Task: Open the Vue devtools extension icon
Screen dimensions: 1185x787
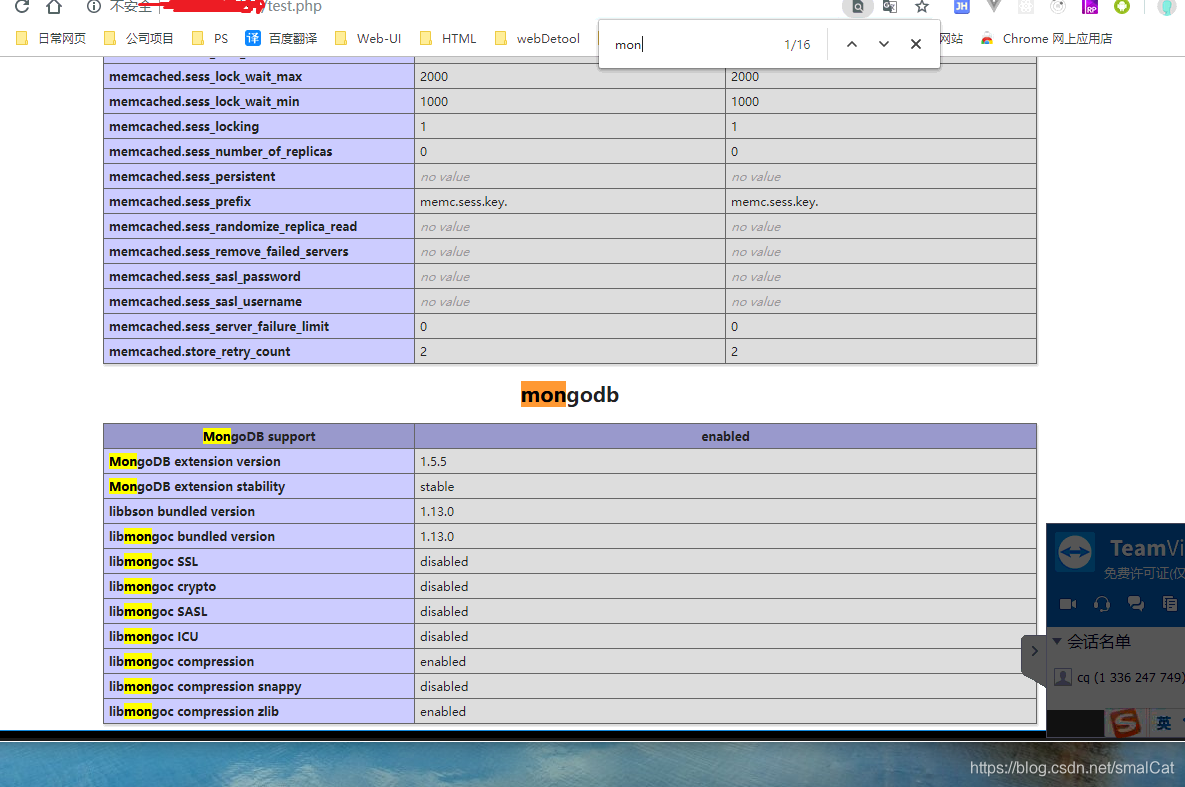Action: [994, 7]
